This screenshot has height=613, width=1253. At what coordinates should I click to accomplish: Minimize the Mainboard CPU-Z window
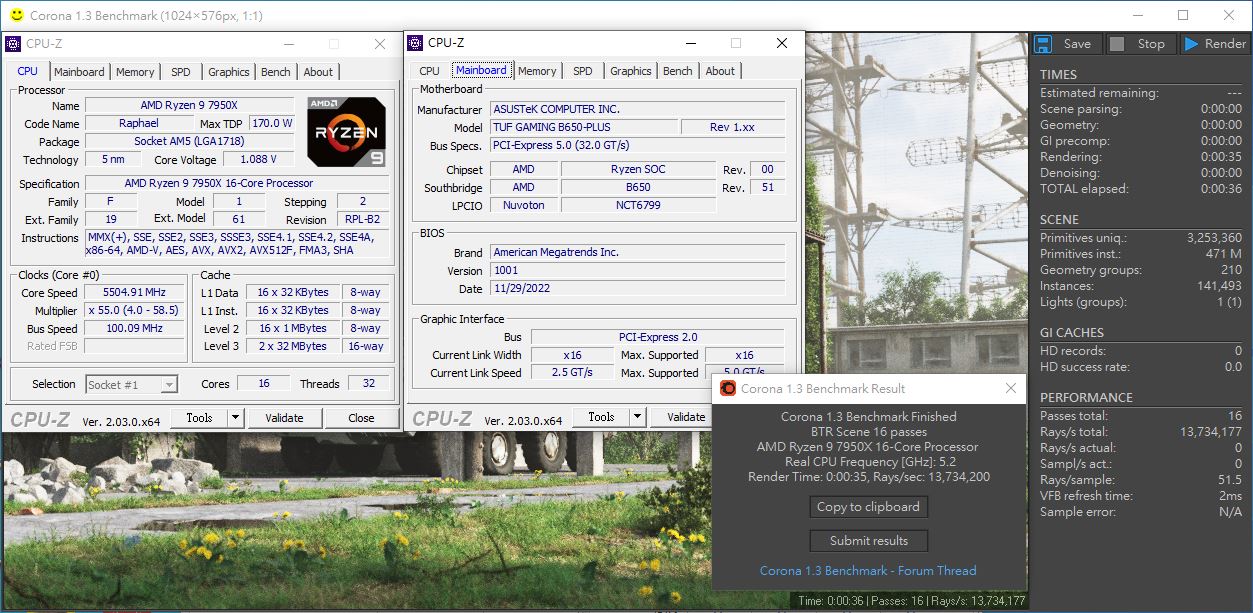692,43
